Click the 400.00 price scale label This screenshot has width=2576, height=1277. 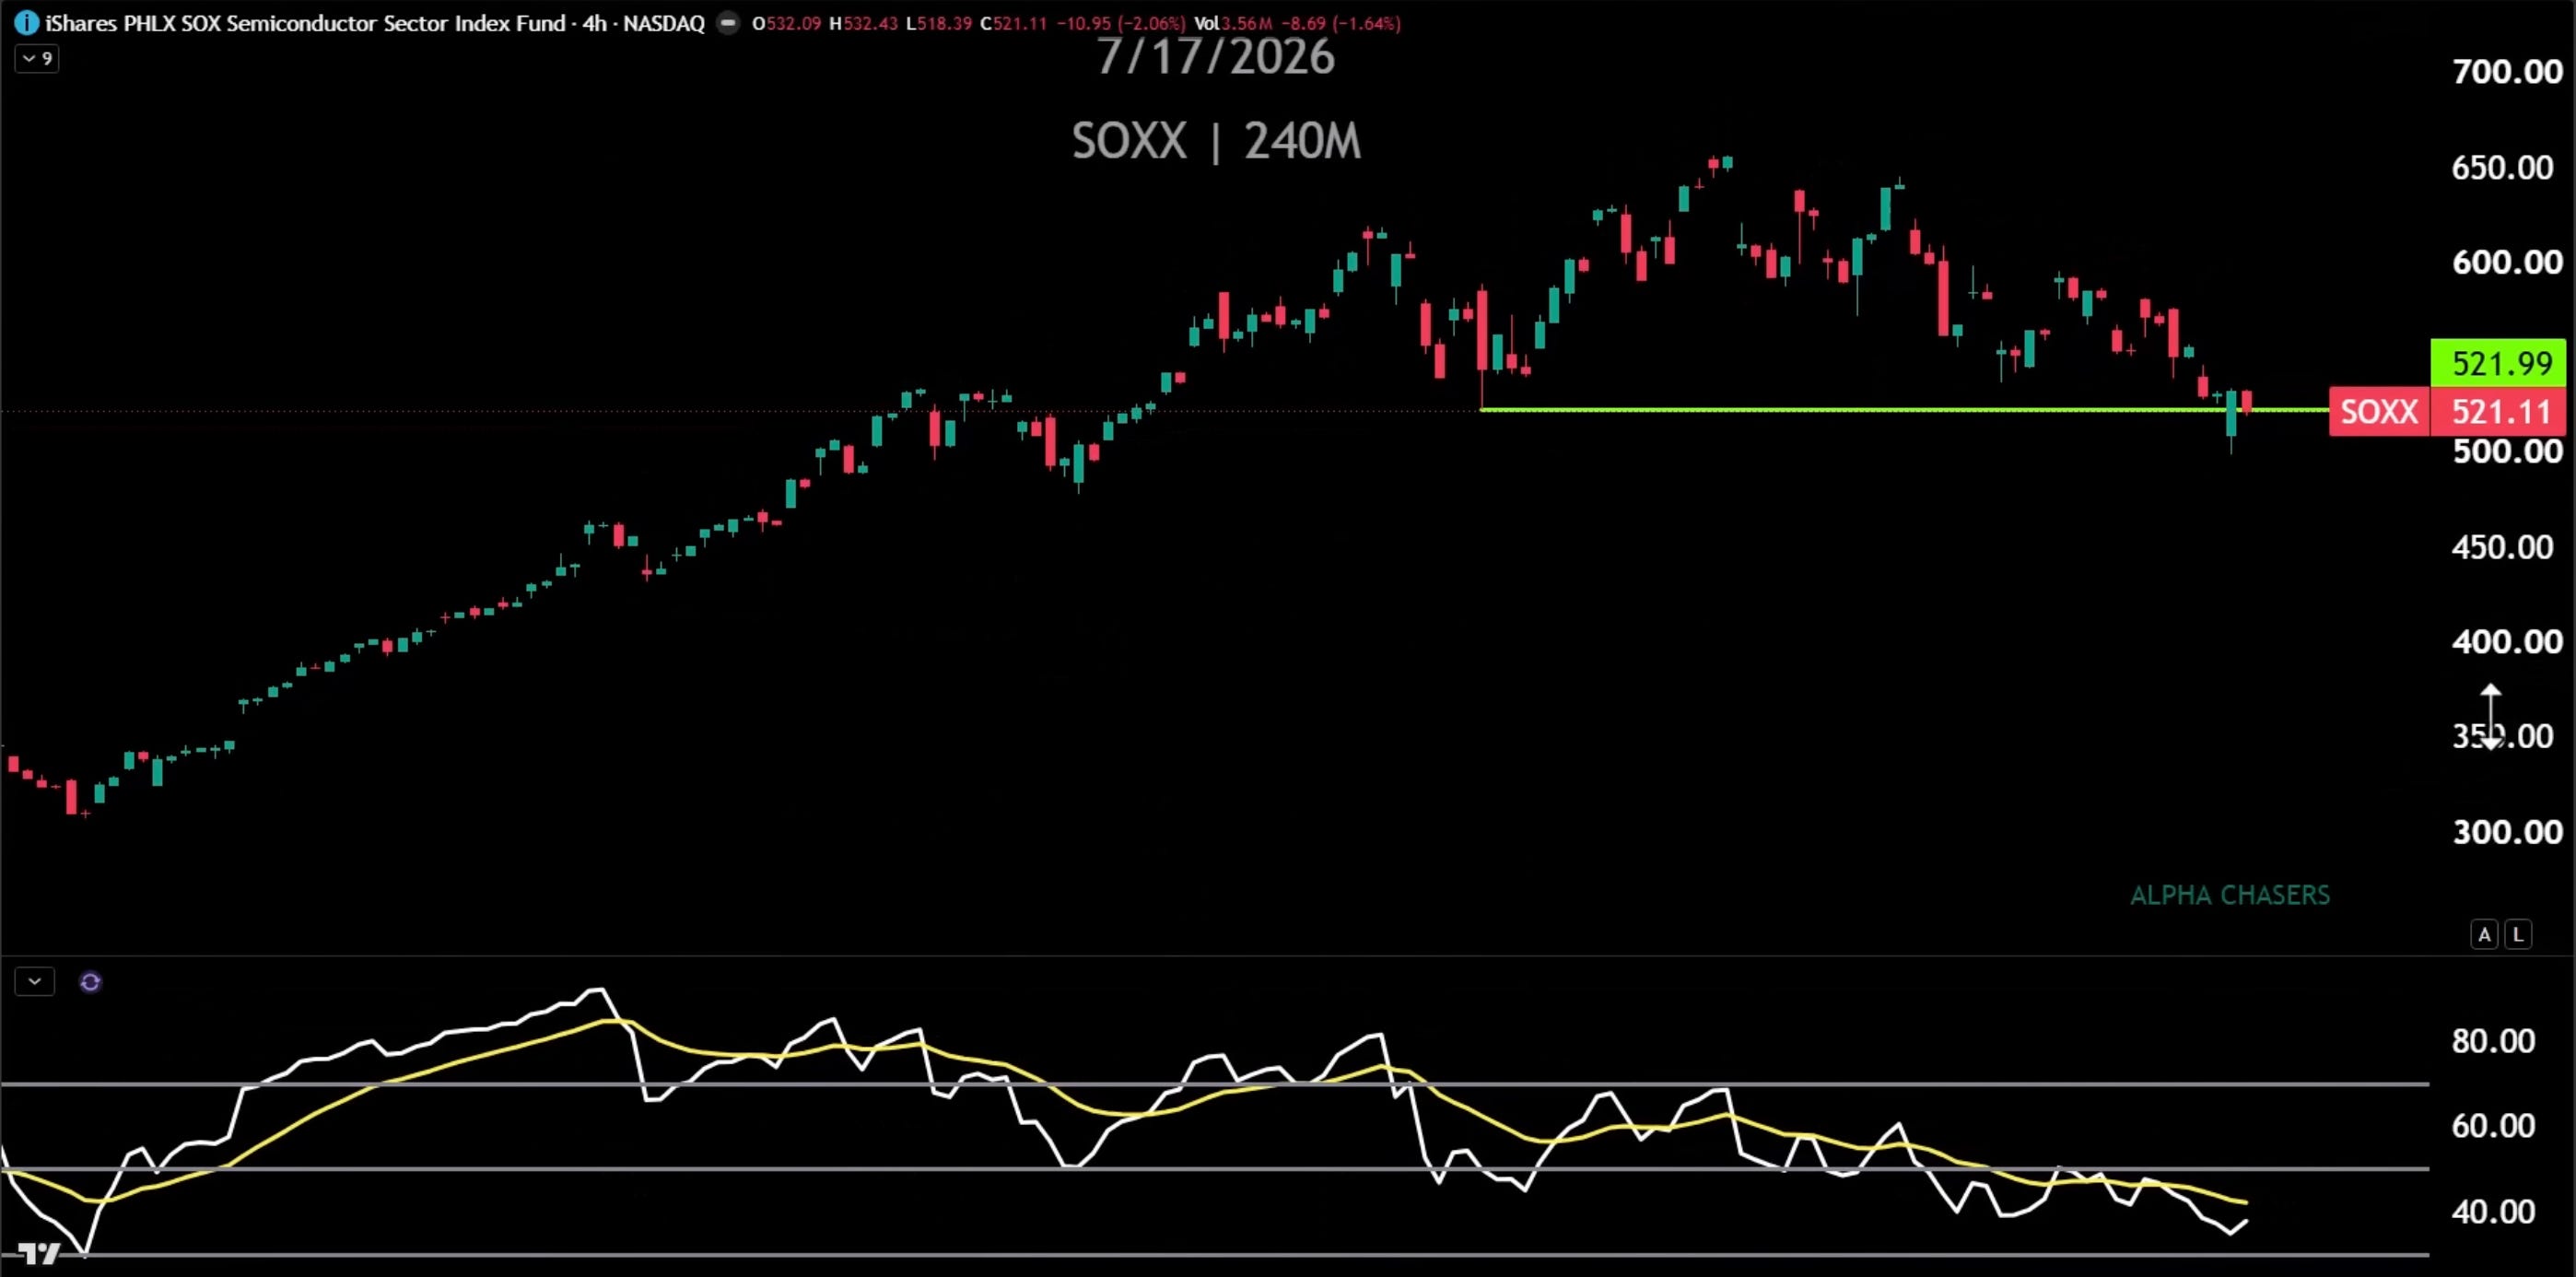point(2507,642)
